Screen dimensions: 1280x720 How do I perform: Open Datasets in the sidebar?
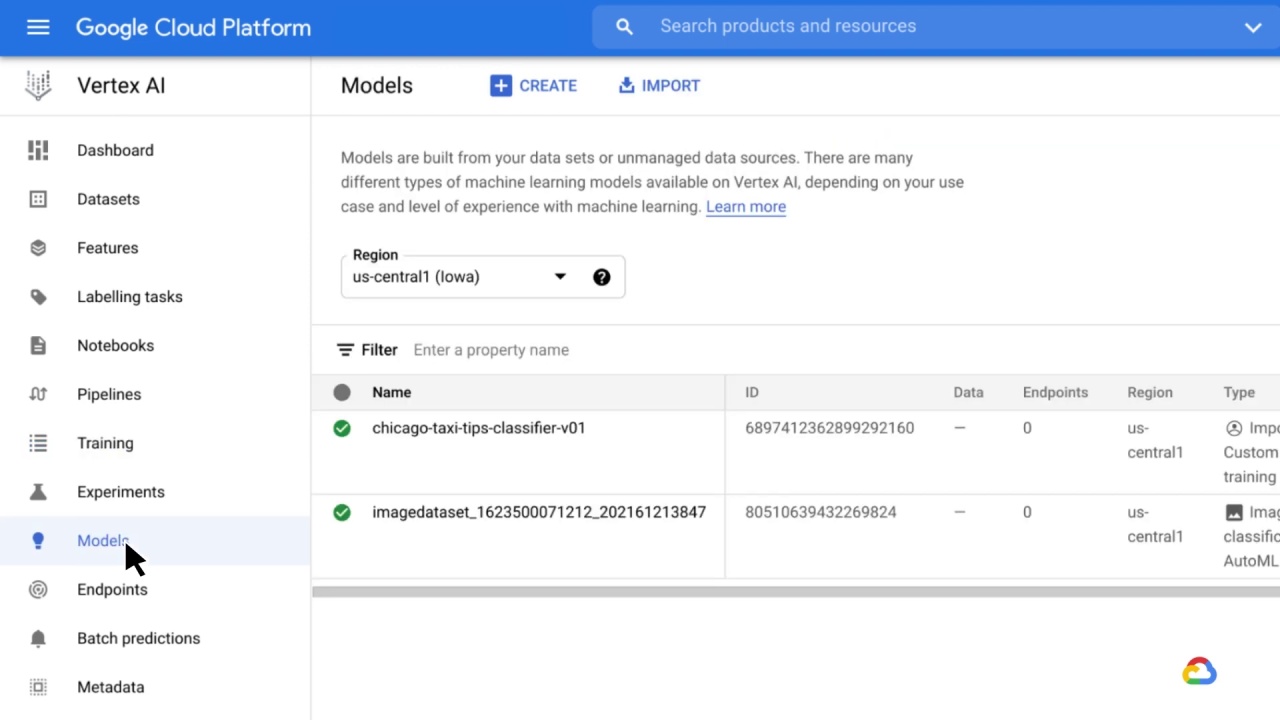(108, 199)
